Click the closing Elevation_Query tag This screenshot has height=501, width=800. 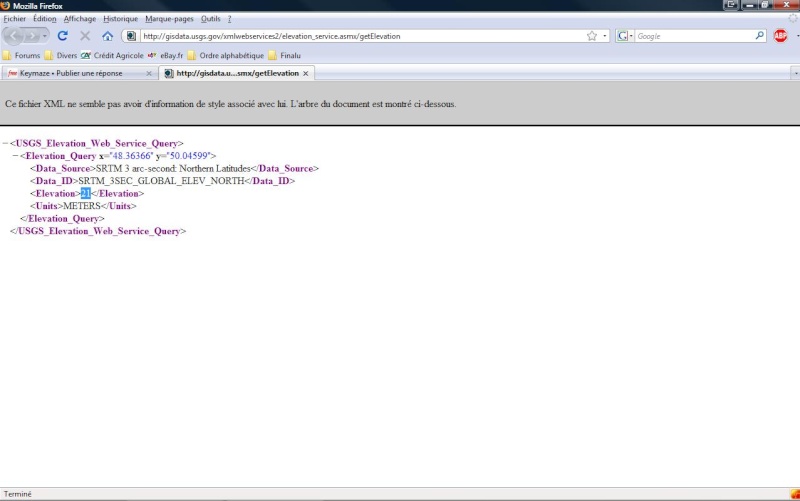coord(62,218)
